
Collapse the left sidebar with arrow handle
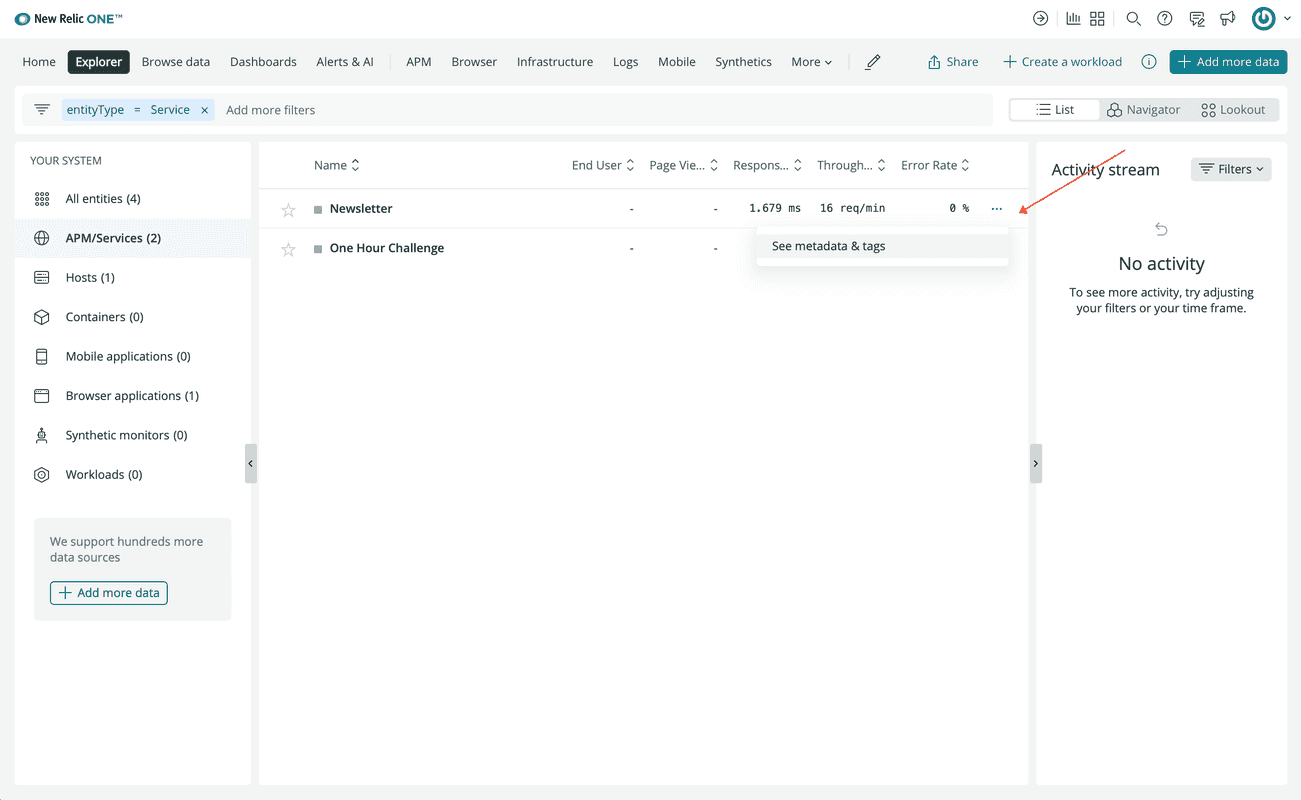tap(251, 464)
